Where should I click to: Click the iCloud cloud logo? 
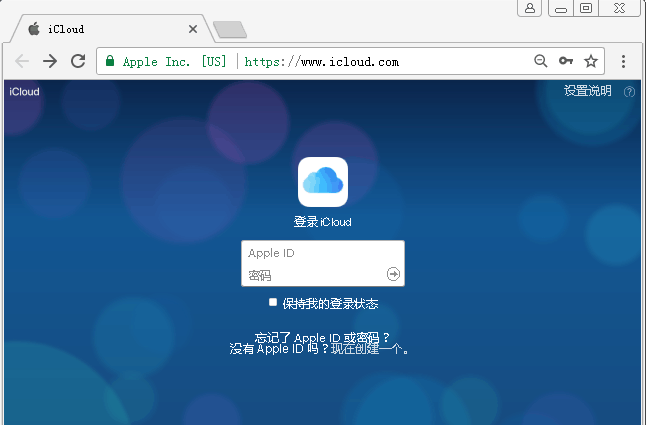tap(323, 182)
